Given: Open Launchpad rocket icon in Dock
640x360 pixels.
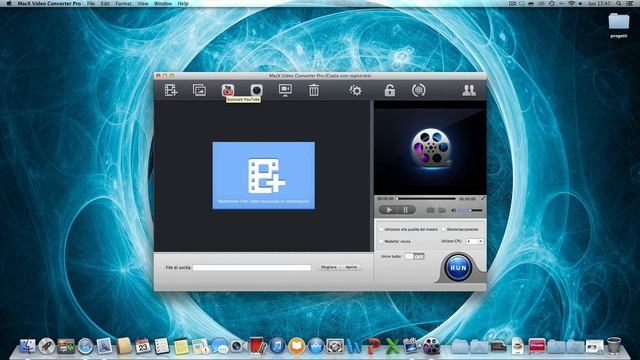Looking at the screenshot, I should pyautogui.click(x=47, y=347).
